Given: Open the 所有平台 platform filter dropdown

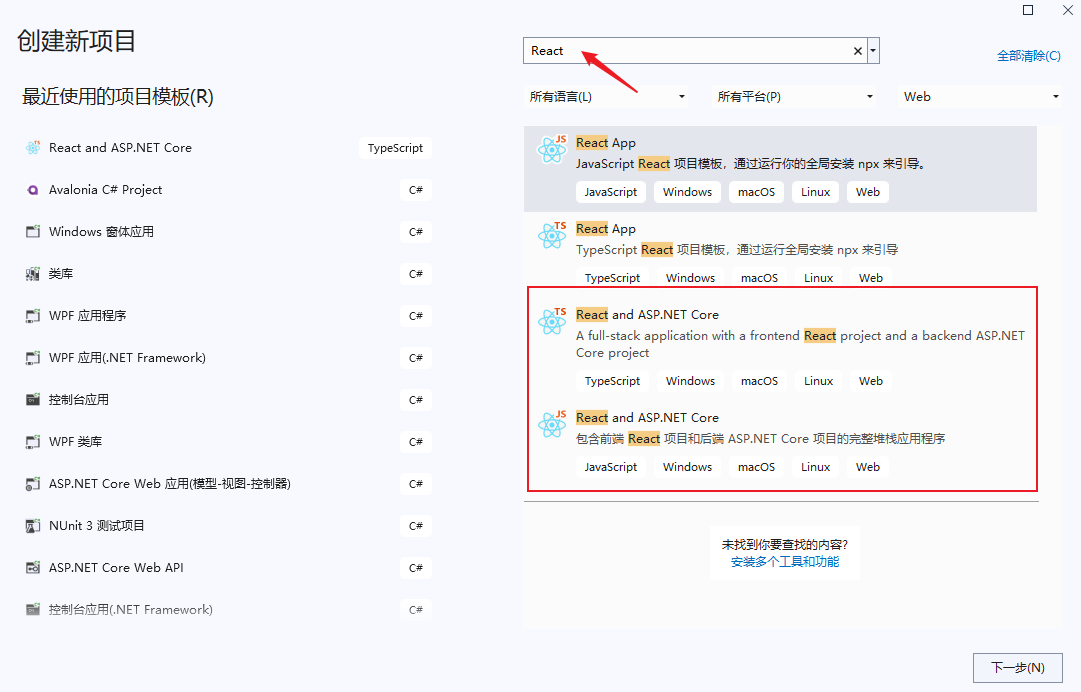Looking at the screenshot, I should 795,97.
